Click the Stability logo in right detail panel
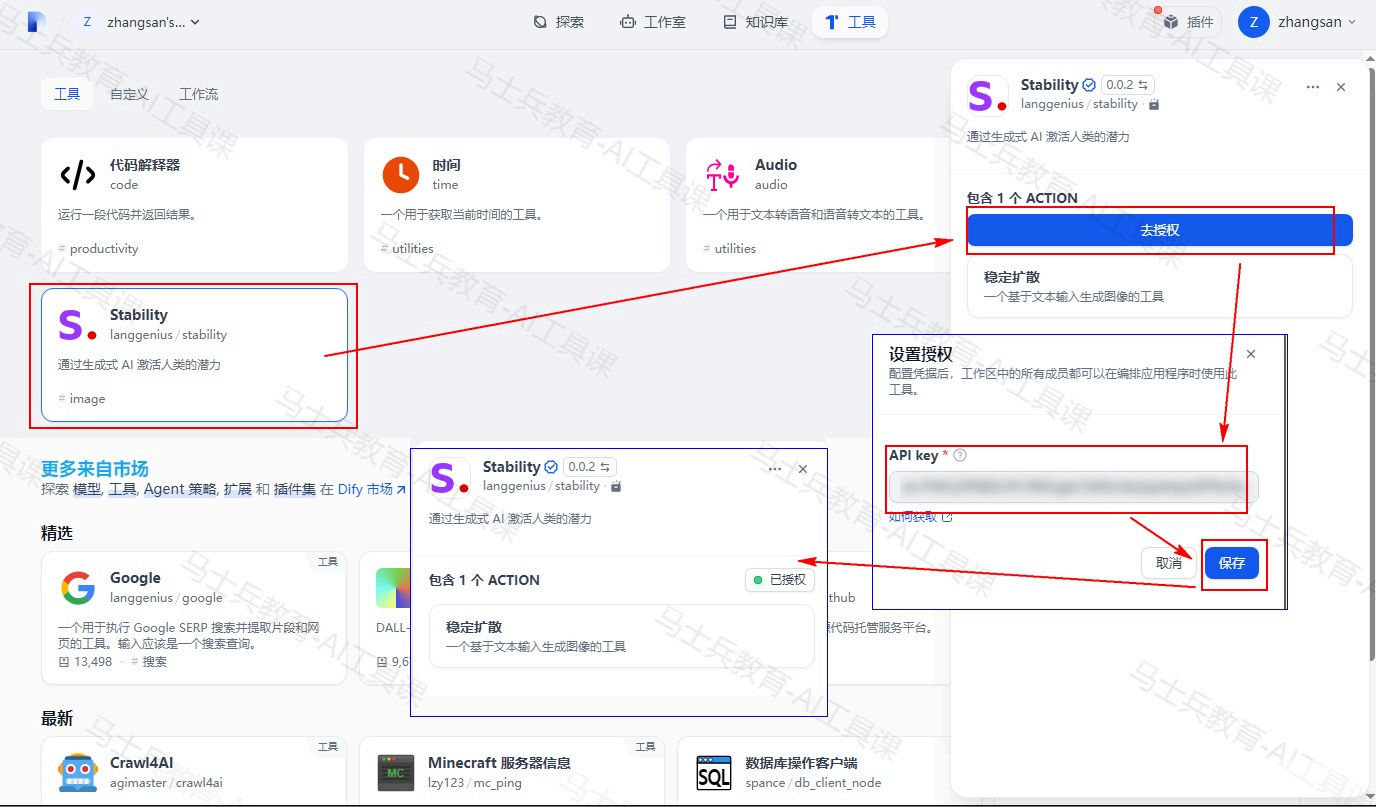Viewport: 1376px width, 807px height. point(988,95)
